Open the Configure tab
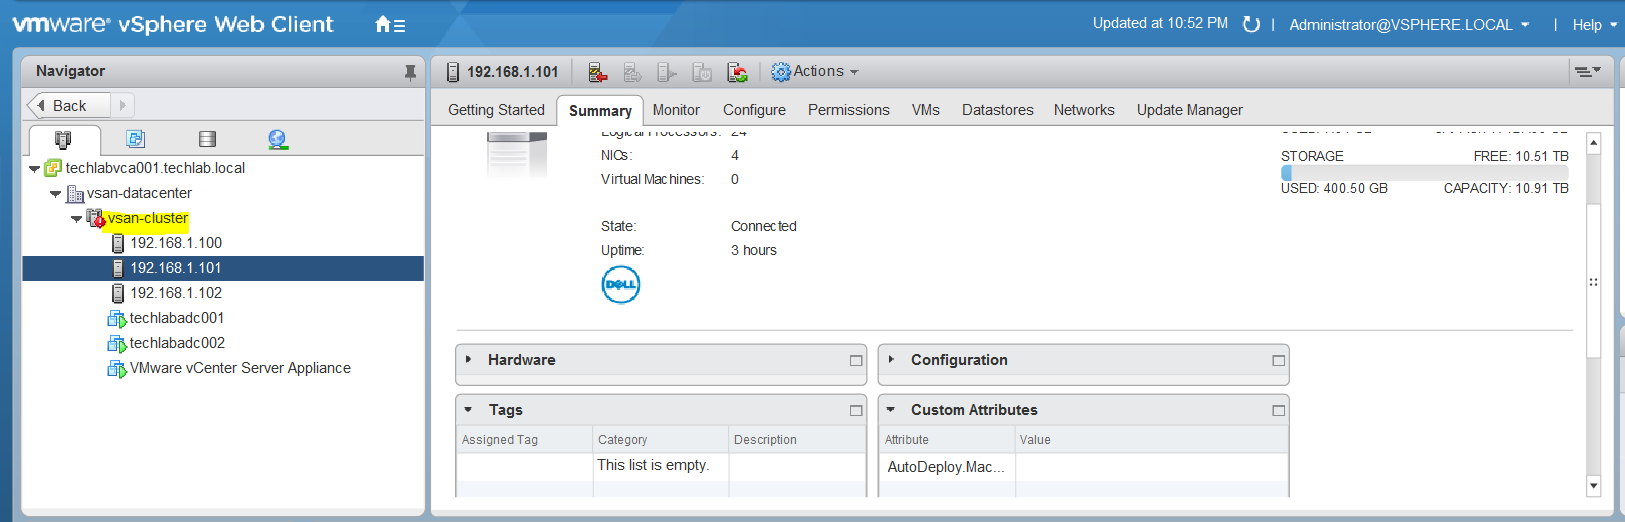1625x522 pixels. 754,110
